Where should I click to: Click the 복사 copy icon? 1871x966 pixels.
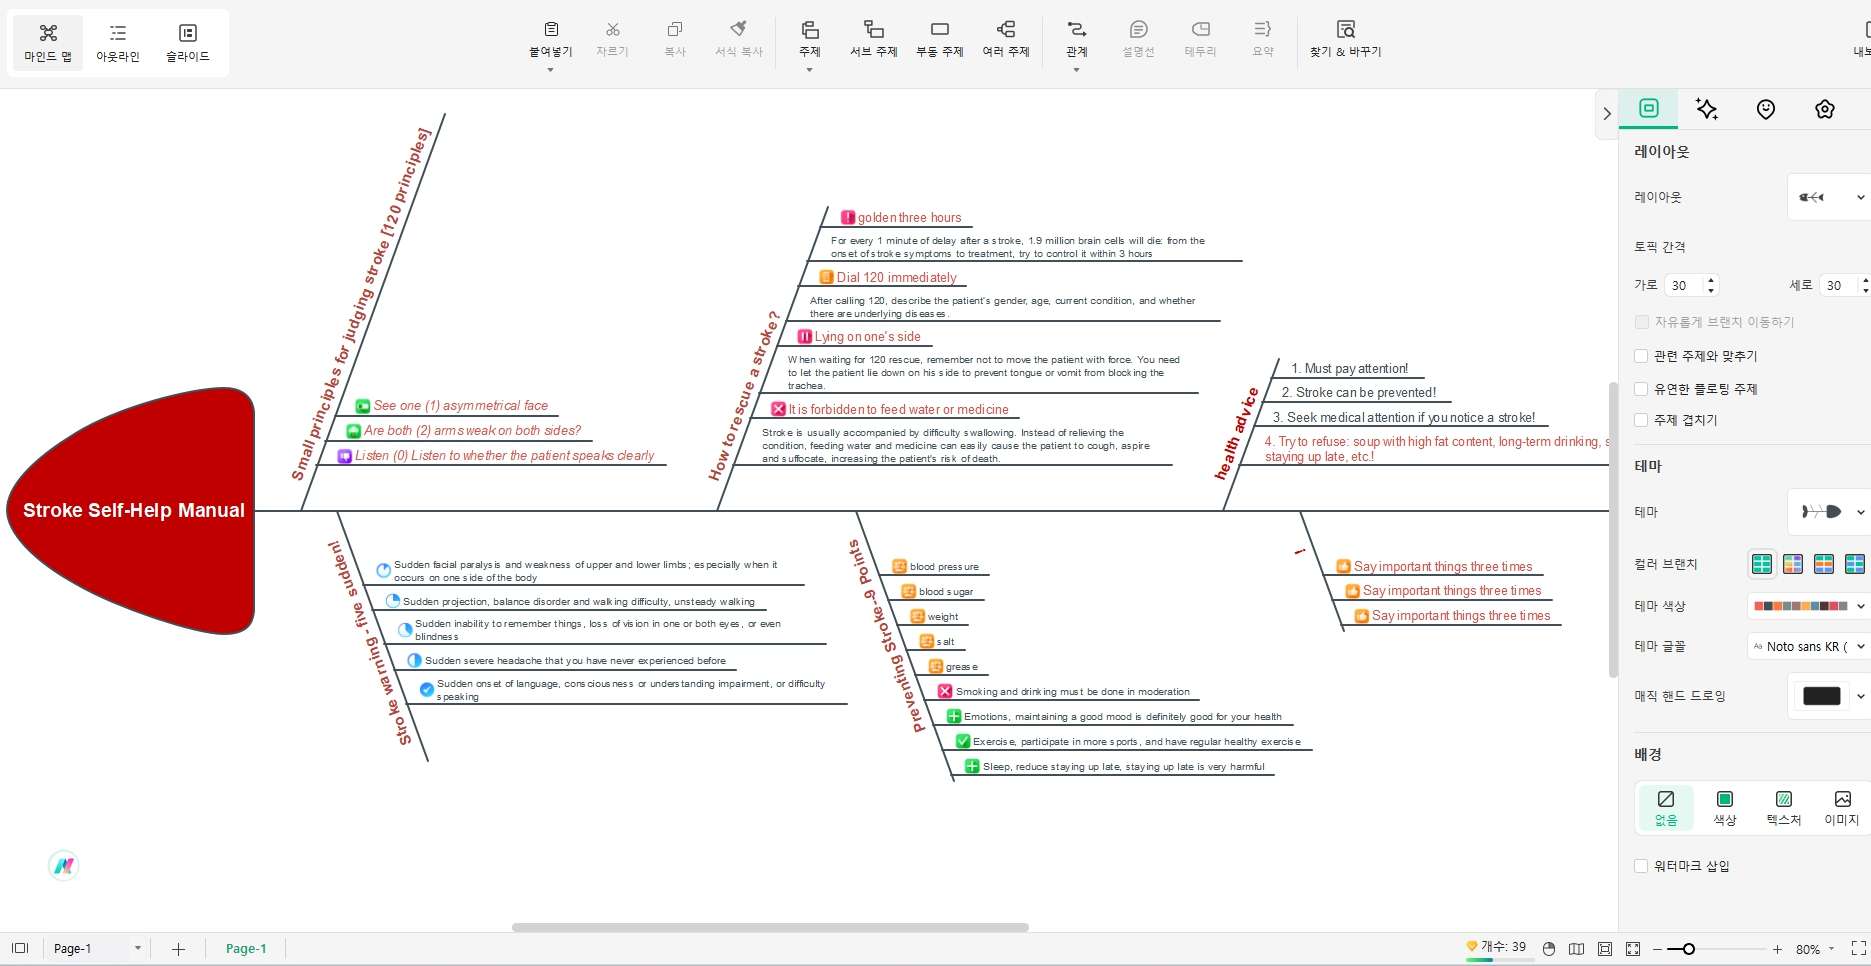(x=675, y=30)
